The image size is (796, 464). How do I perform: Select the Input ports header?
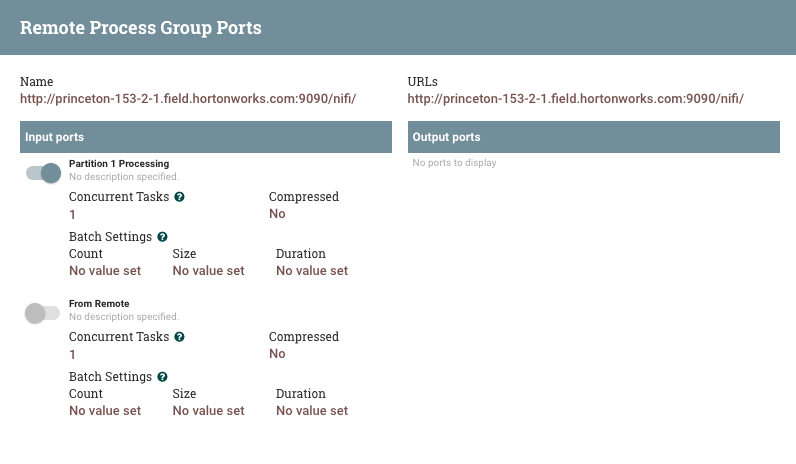click(x=206, y=137)
